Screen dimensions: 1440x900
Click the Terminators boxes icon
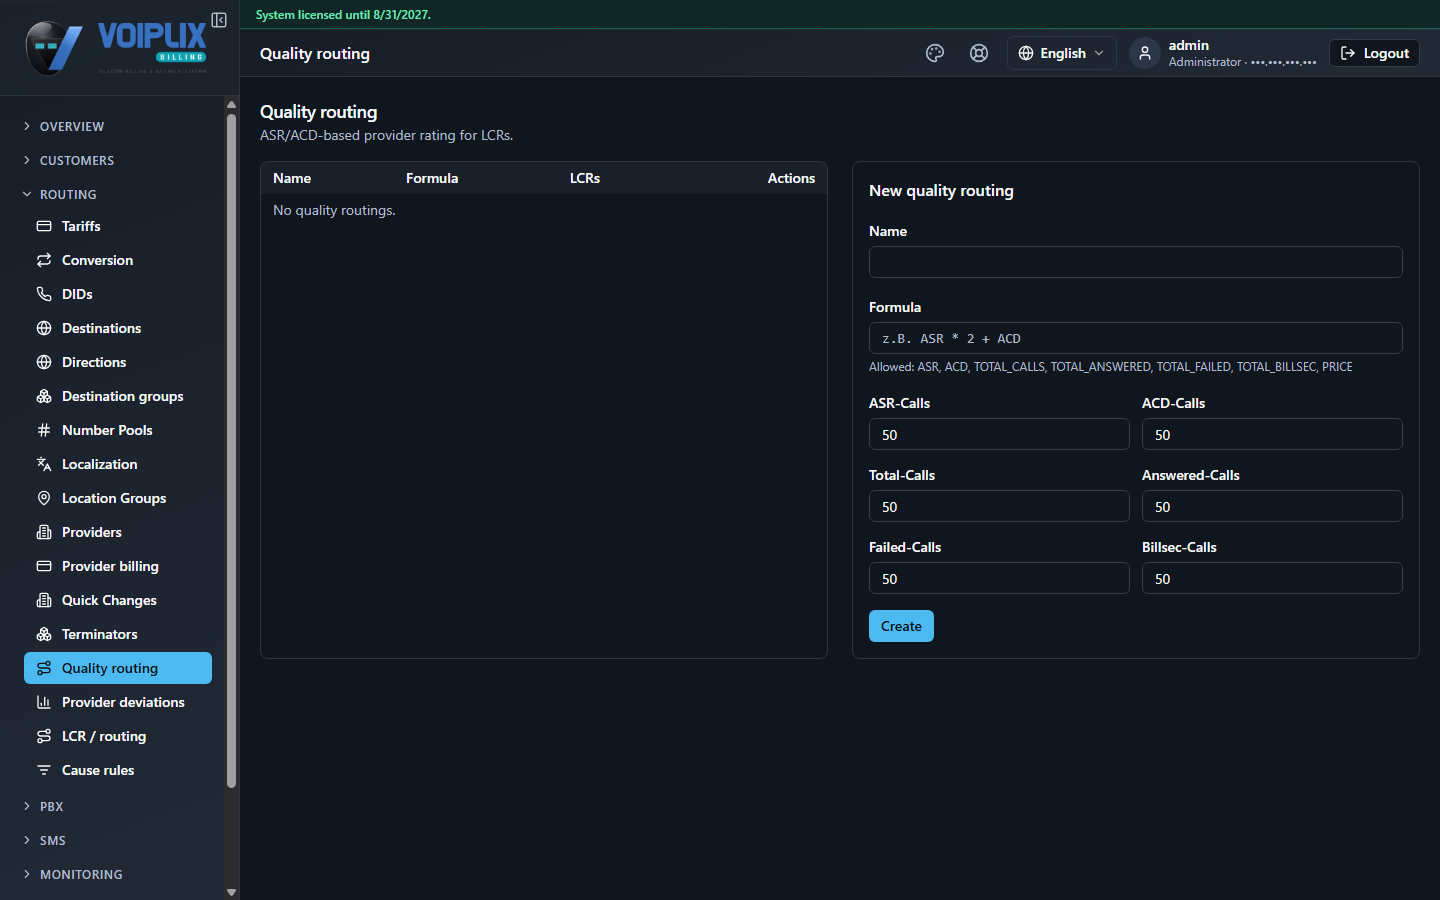pyautogui.click(x=44, y=634)
